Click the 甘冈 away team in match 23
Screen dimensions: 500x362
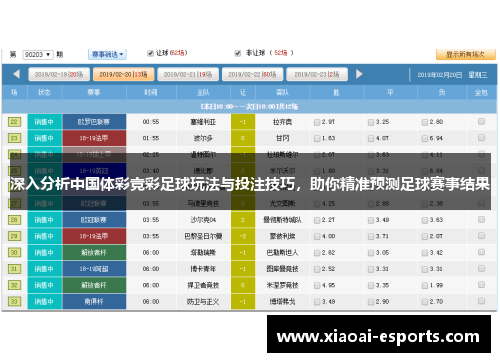pyautogui.click(x=282, y=138)
